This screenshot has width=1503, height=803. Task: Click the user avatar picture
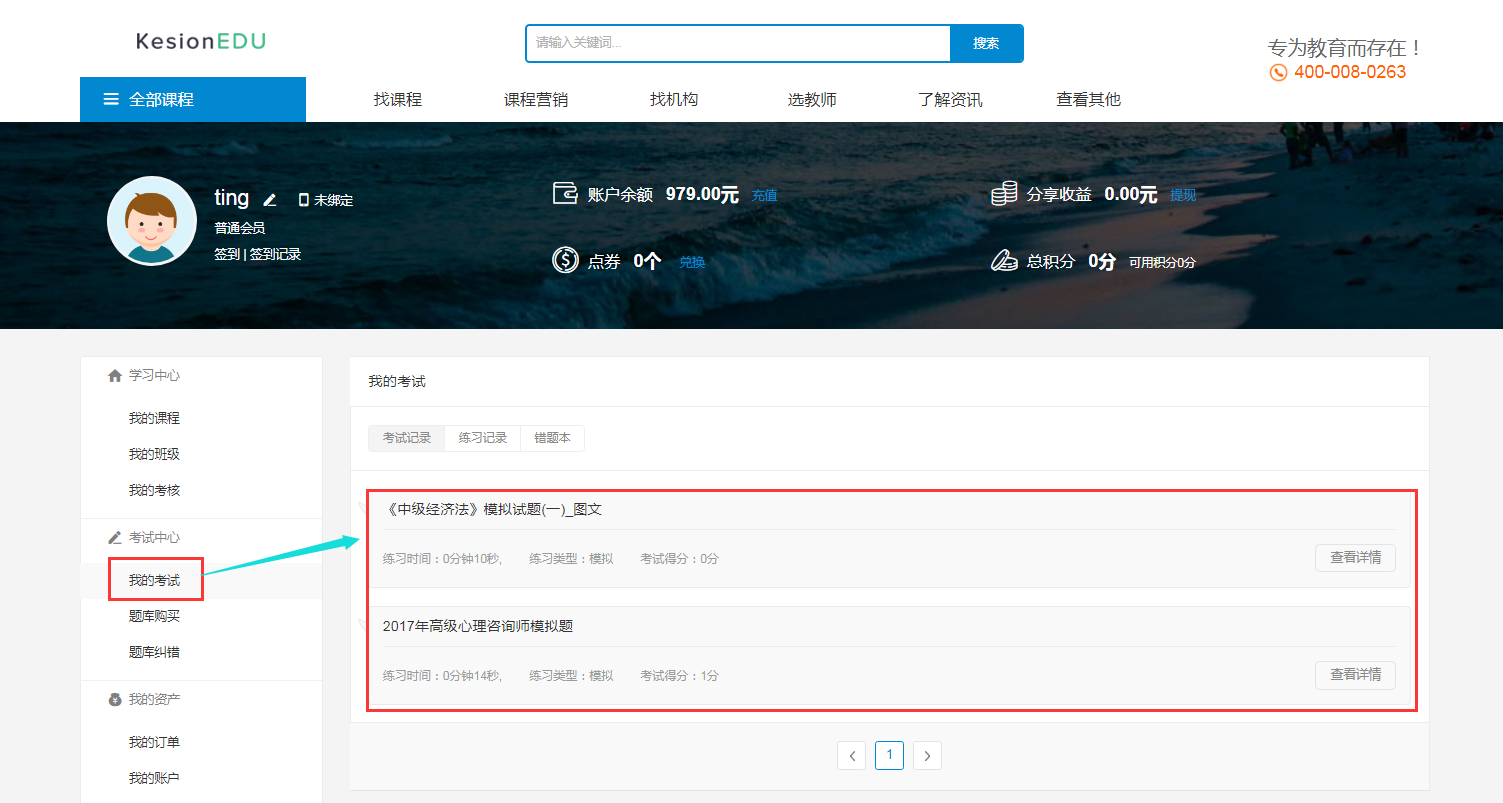click(x=152, y=221)
